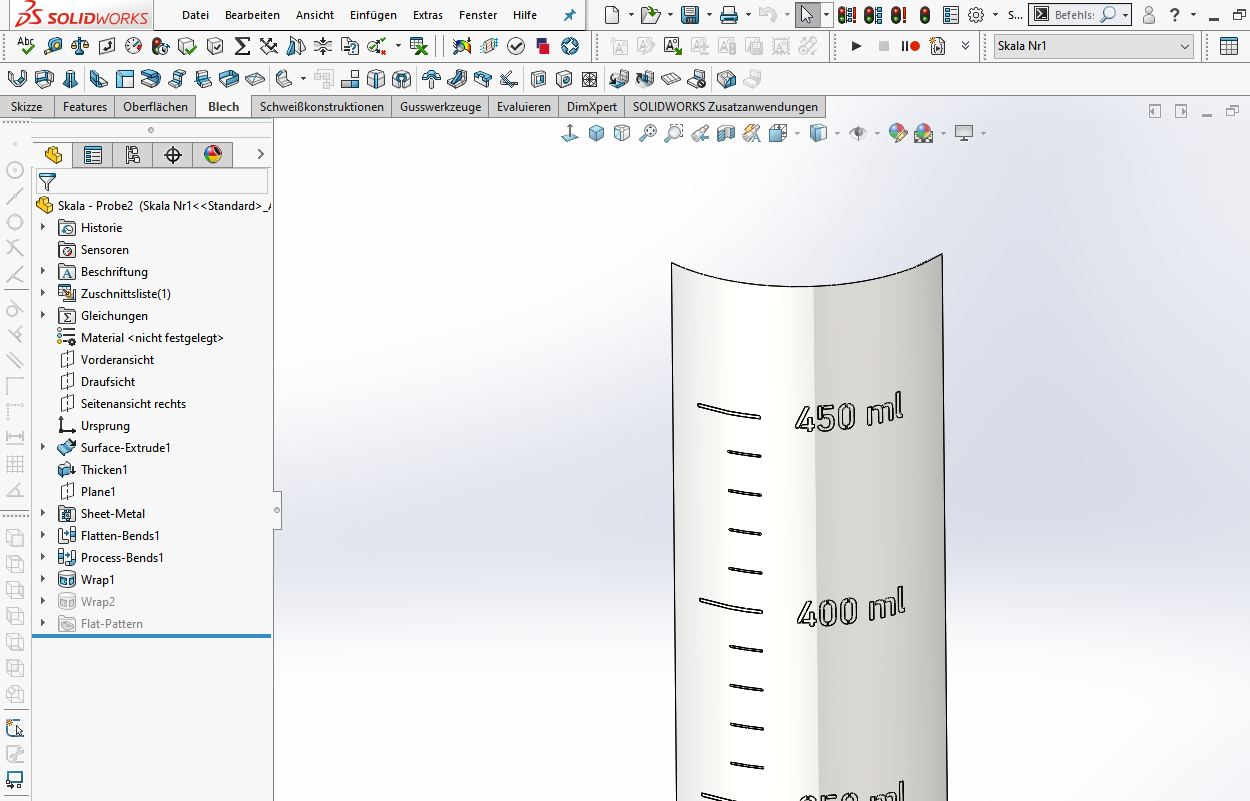Screen dimensions: 1250x801
Task: Click the macro Record/Pause button
Action: click(910, 46)
